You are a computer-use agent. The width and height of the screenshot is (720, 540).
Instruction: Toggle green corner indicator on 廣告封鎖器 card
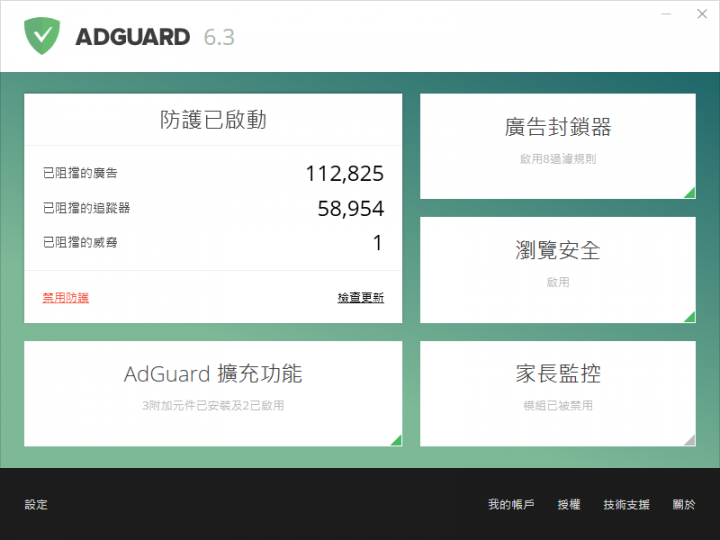click(691, 194)
